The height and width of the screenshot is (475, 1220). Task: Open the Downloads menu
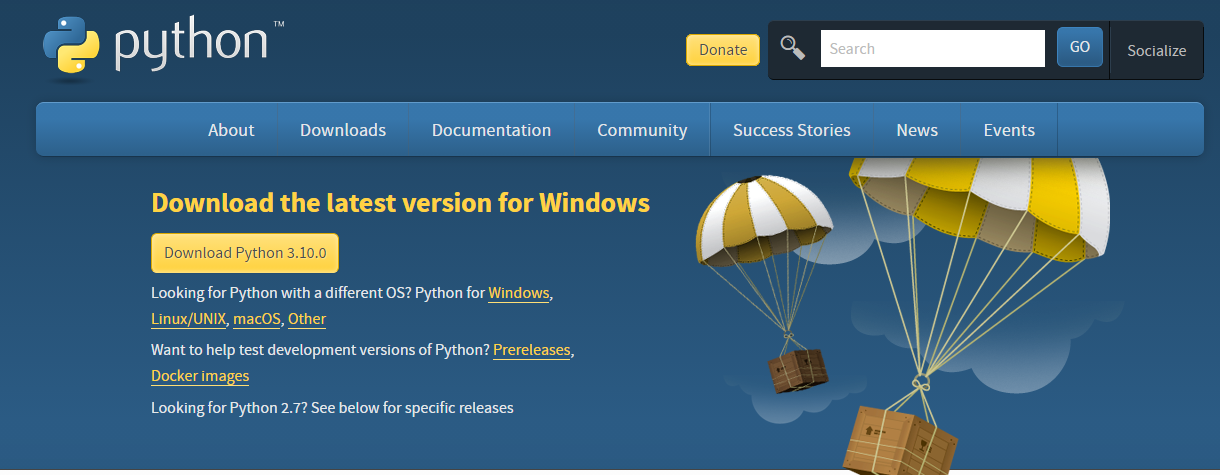tap(343, 130)
